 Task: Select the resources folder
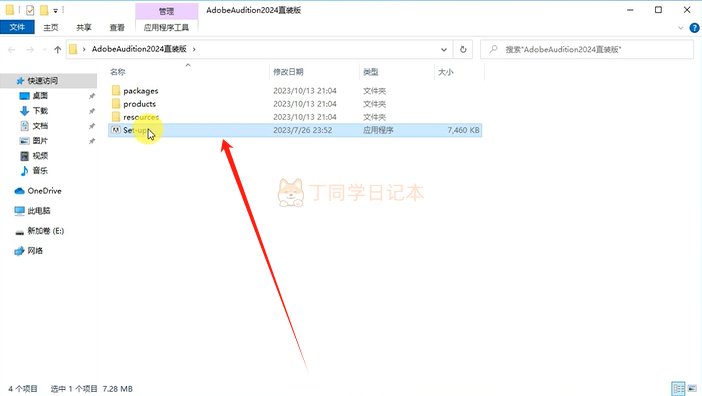coord(141,117)
